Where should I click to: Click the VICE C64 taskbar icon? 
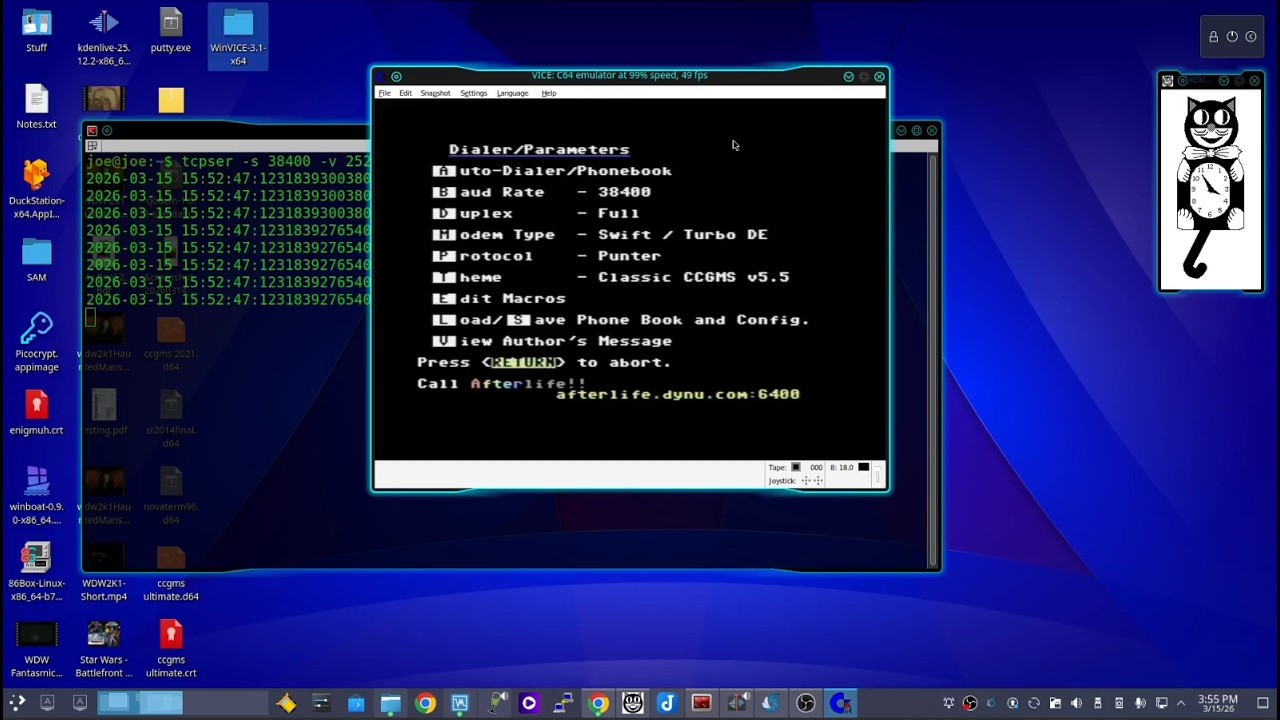point(840,703)
